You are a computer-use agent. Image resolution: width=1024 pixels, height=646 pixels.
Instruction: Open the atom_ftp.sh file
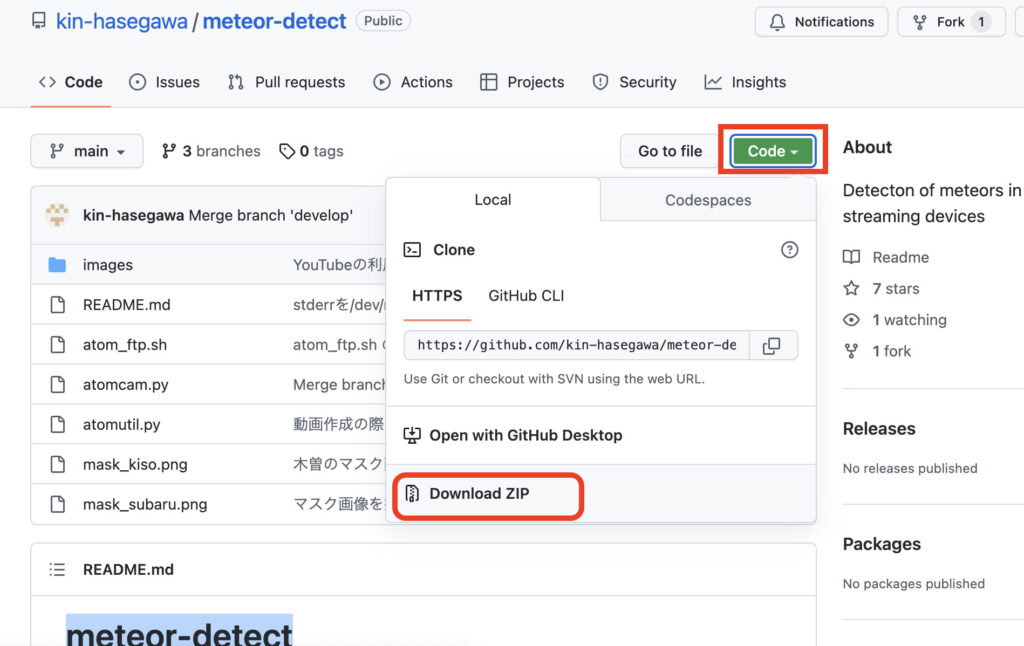tap(125, 345)
